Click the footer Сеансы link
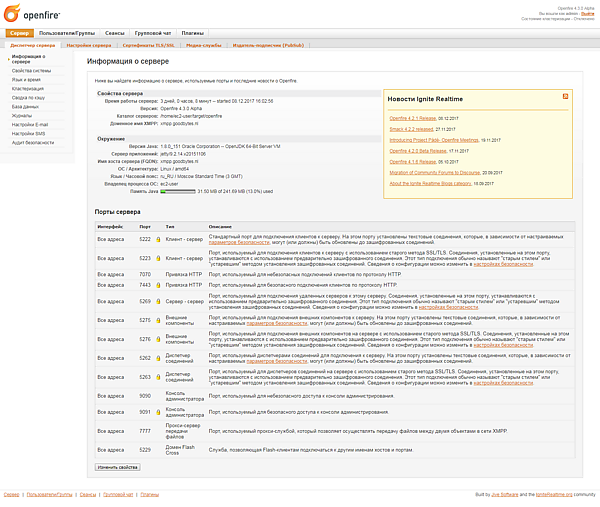Image resolution: width=600 pixels, height=507 pixels. tap(88, 495)
